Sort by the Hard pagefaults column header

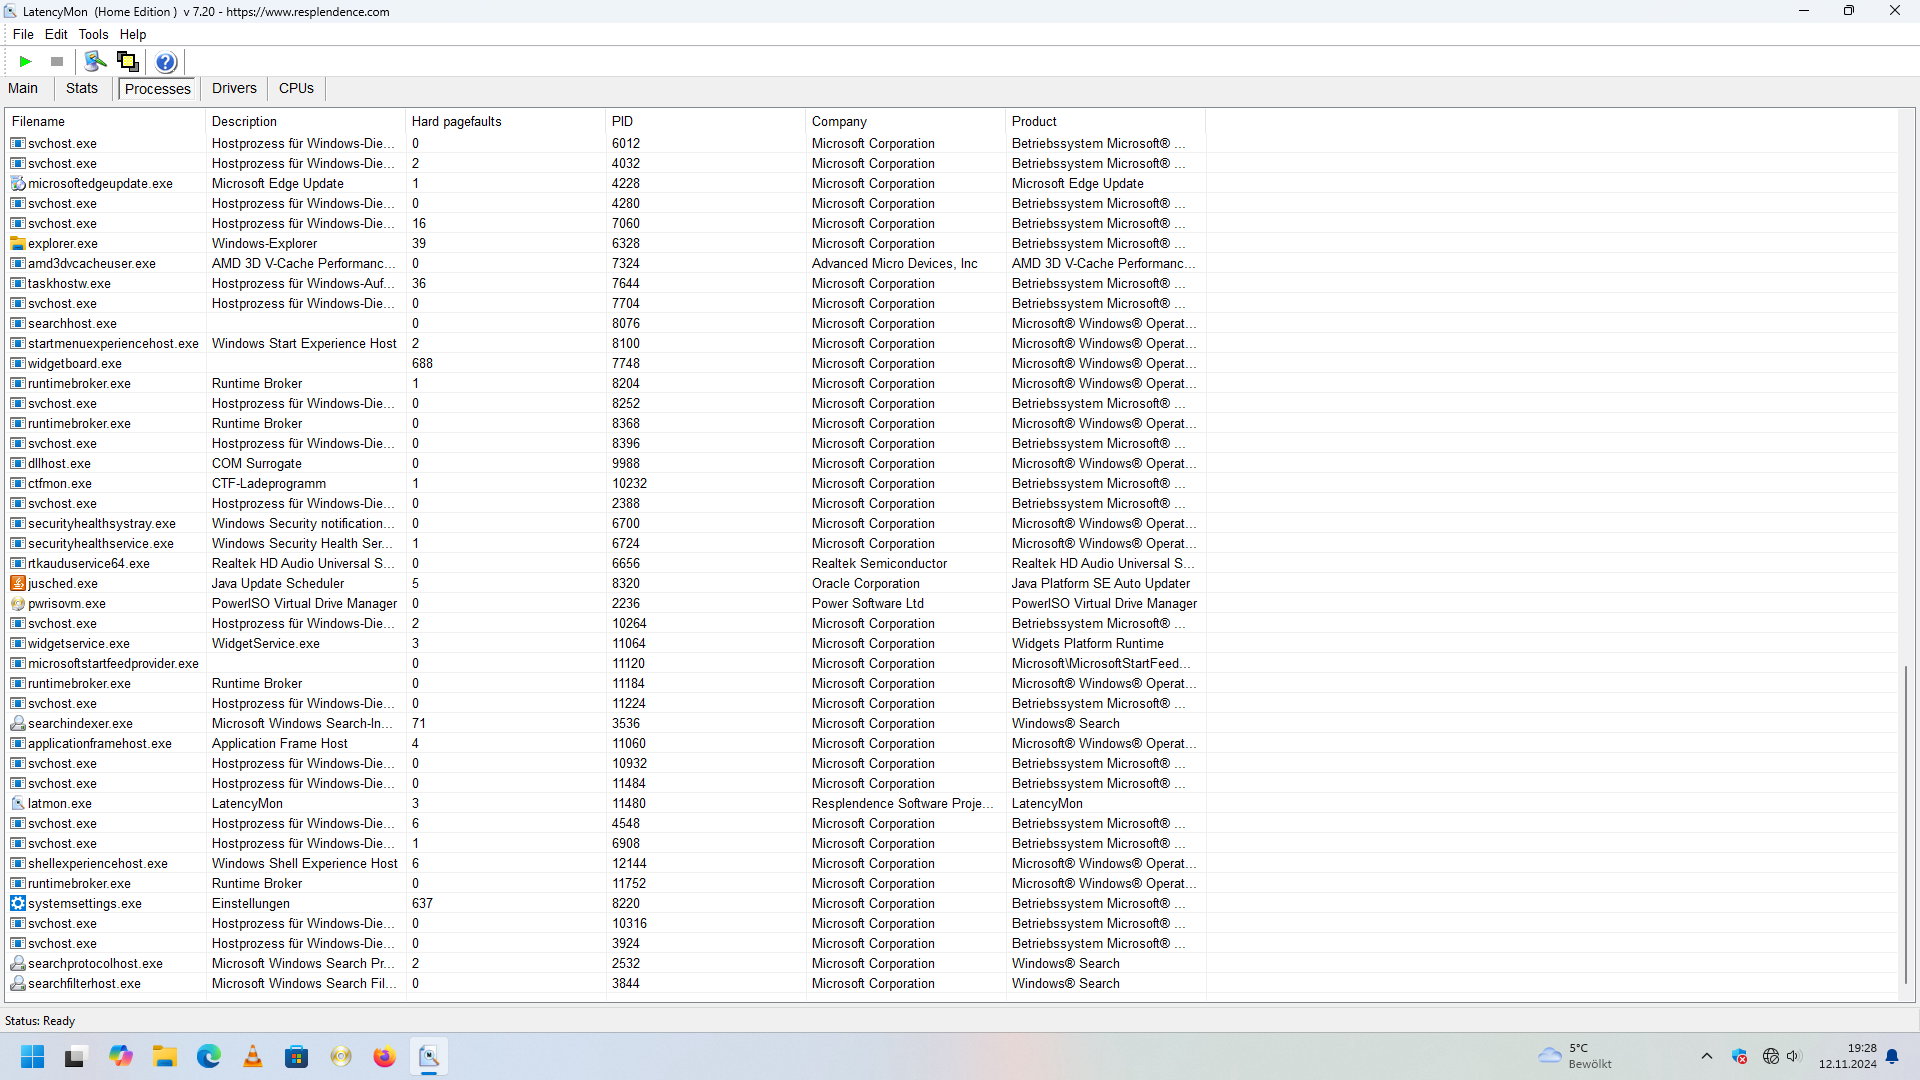coord(457,121)
